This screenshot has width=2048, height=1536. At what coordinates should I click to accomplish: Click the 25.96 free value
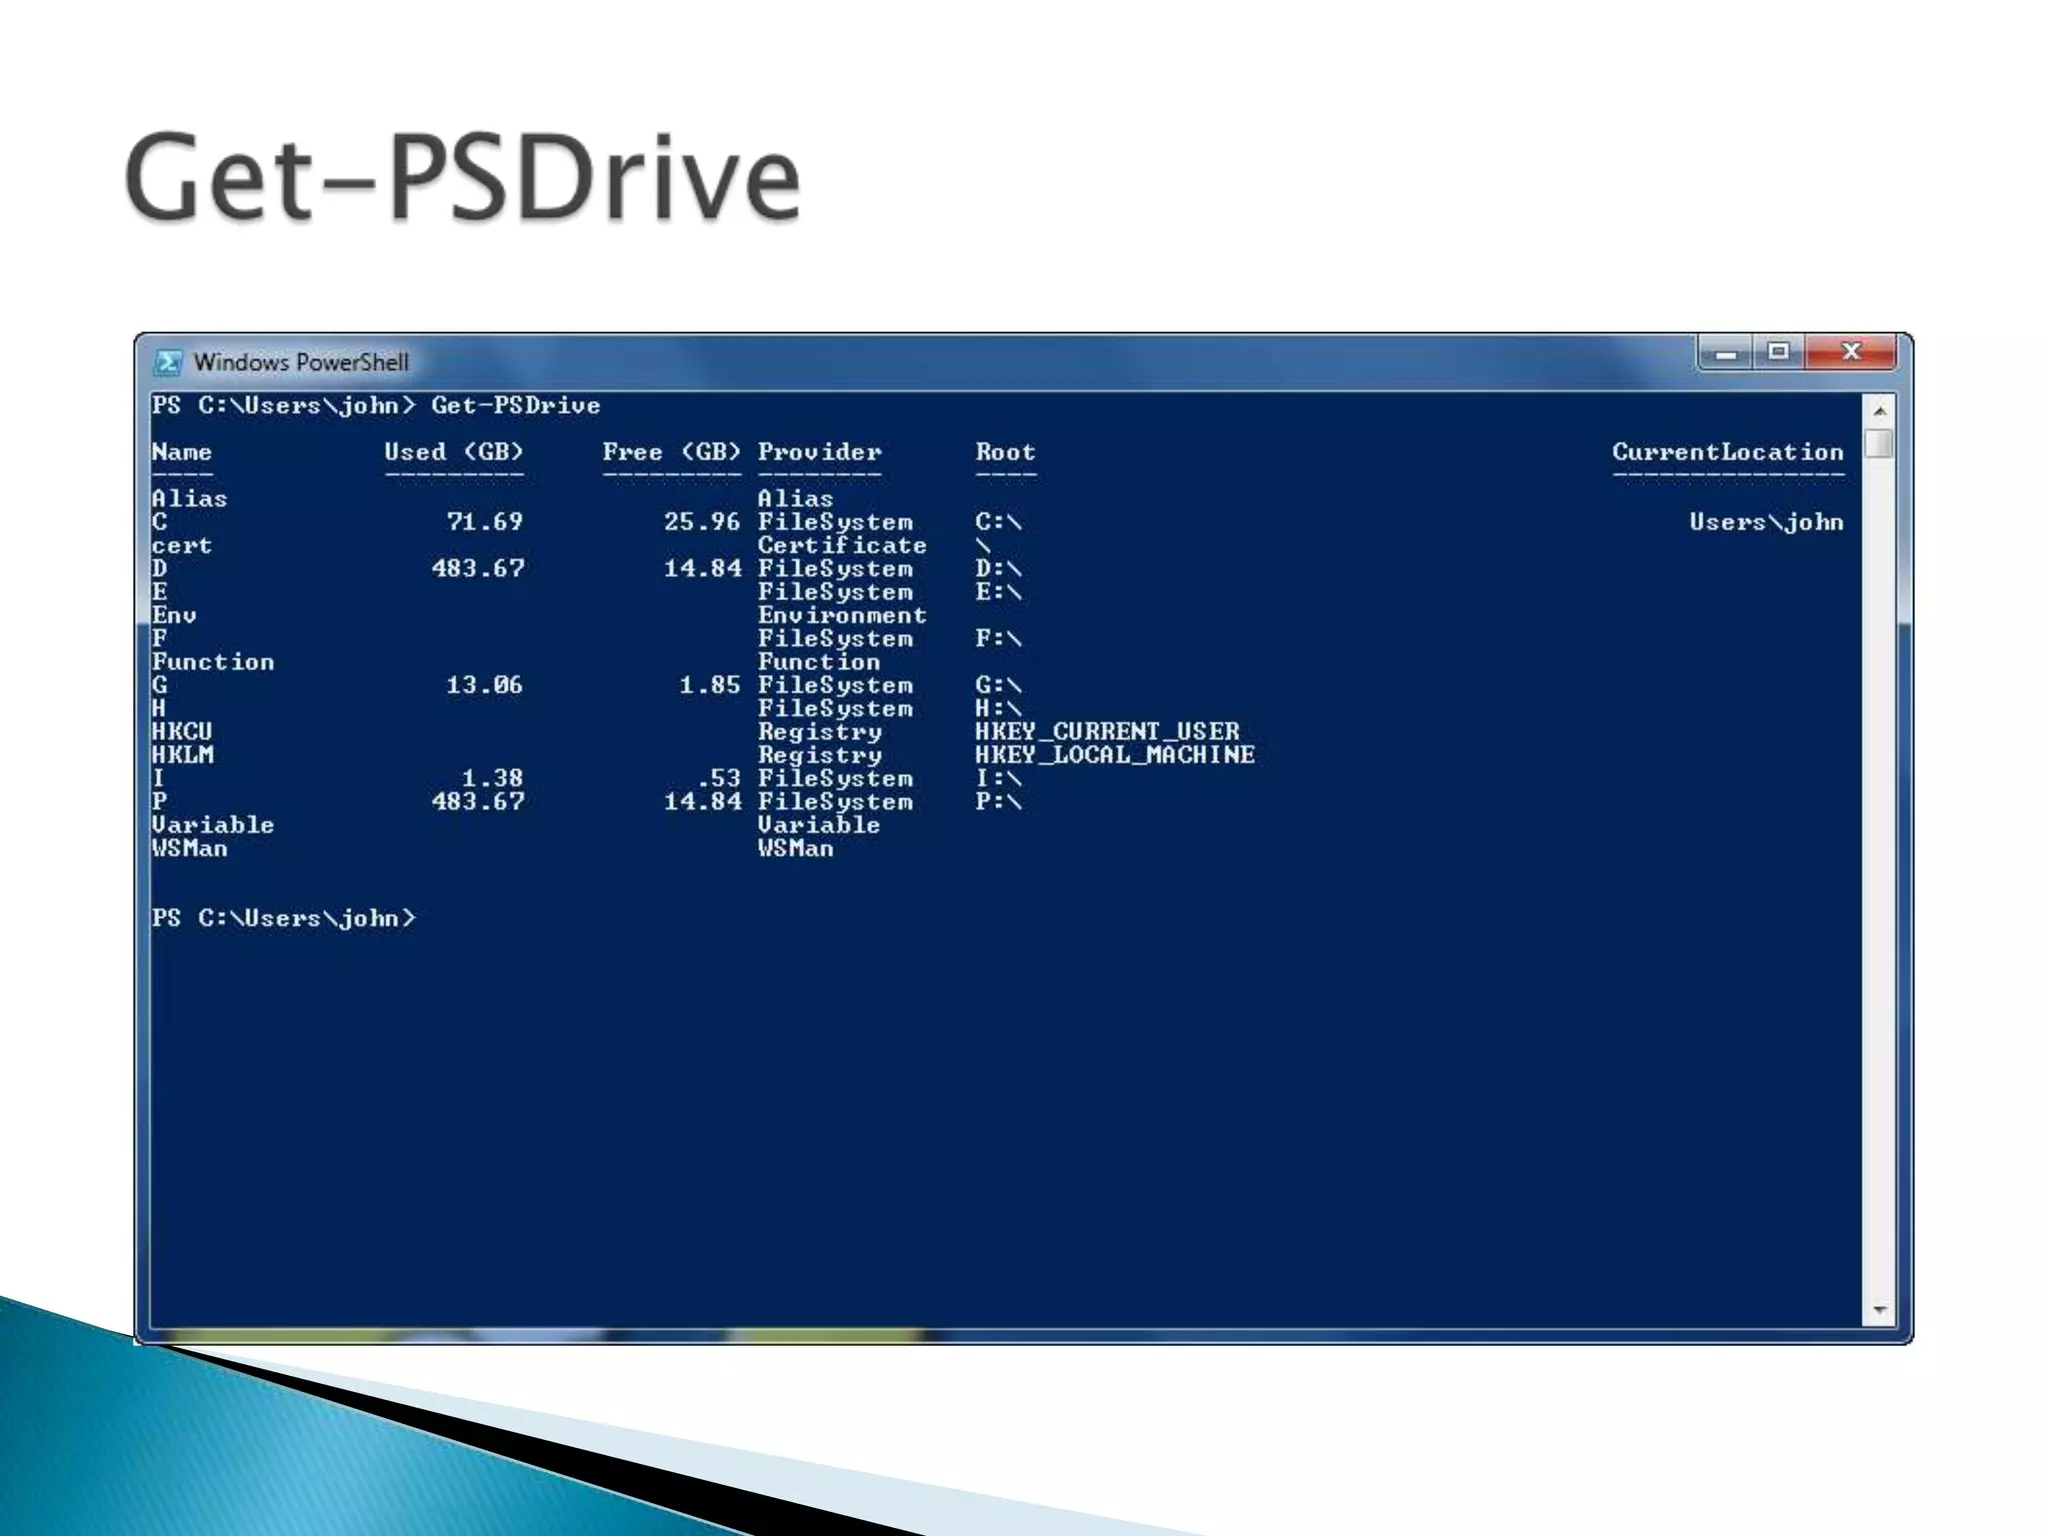coord(703,522)
